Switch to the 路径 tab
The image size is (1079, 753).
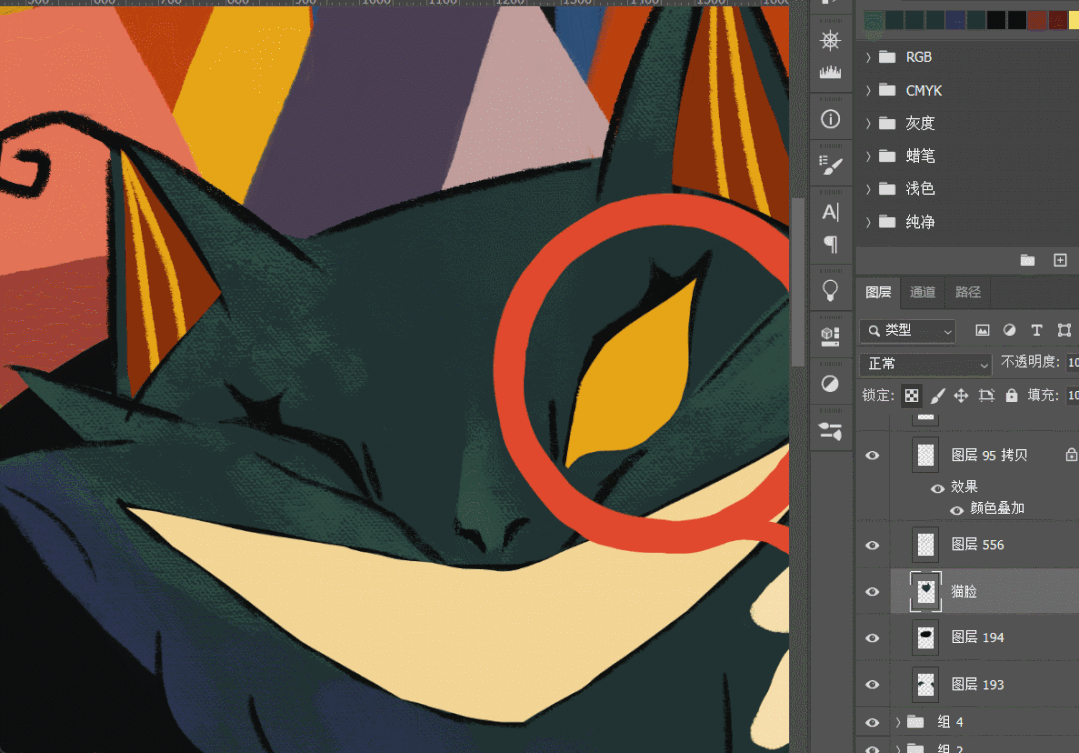[968, 293]
